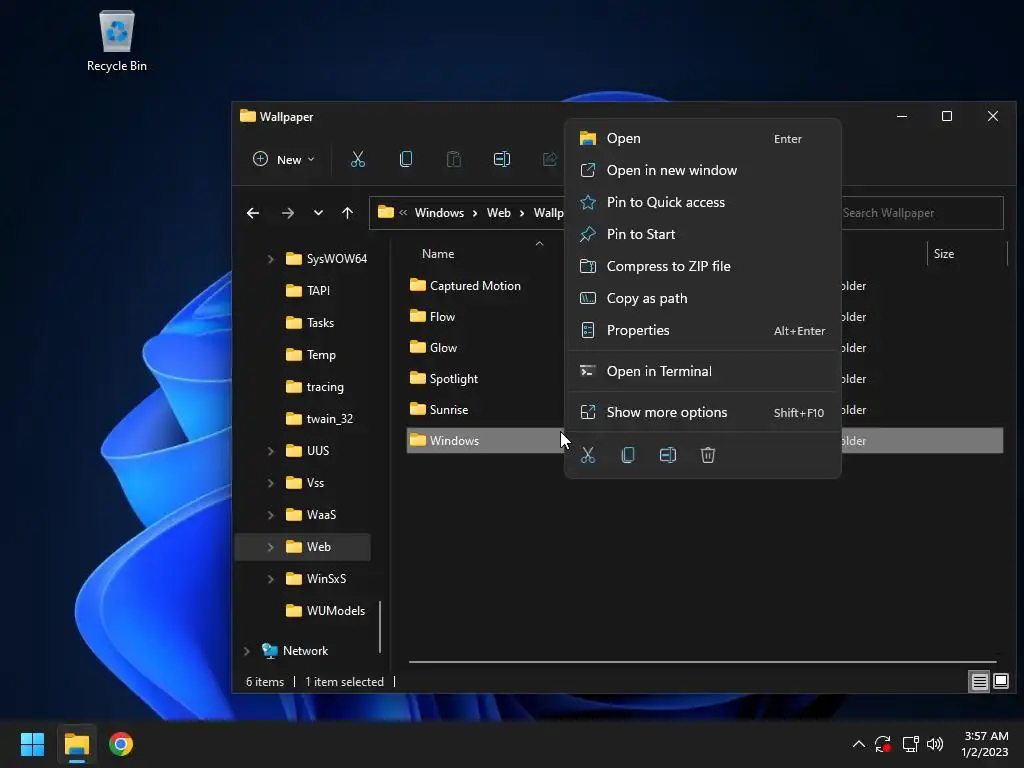Screen dimensions: 1024x768
Task: Open the network status tray icon
Action: tap(910, 744)
